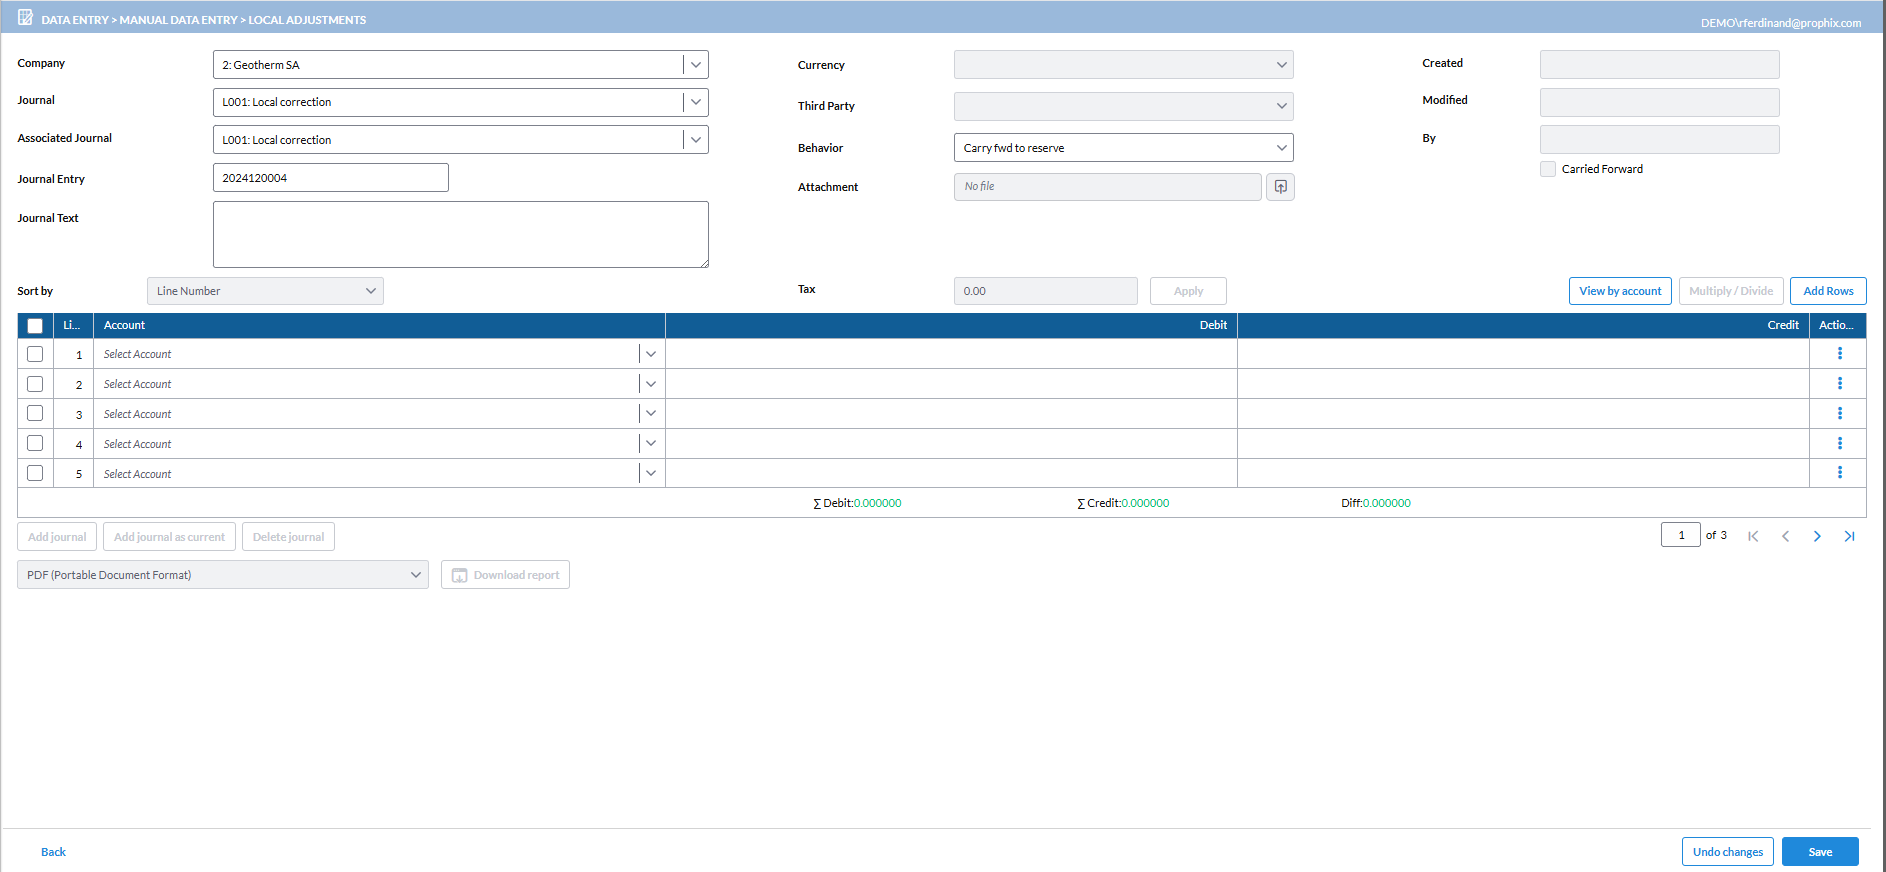
Task: Jump to the last page of rows
Action: 1849,536
